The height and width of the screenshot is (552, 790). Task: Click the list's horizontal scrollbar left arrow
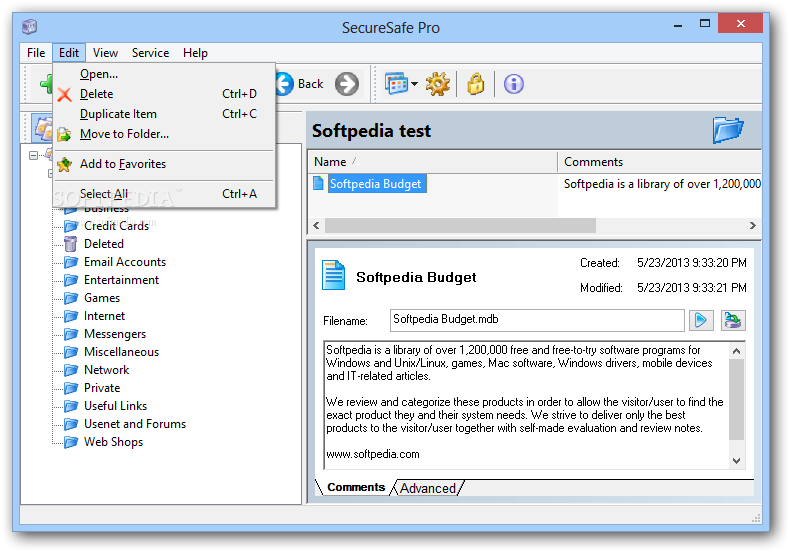point(316,226)
